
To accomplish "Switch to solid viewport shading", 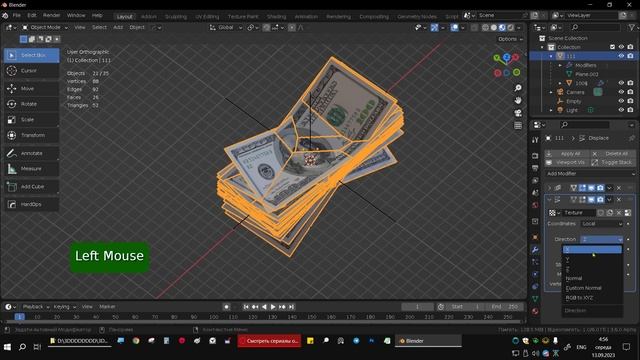I will pyautogui.click(x=494, y=27).
